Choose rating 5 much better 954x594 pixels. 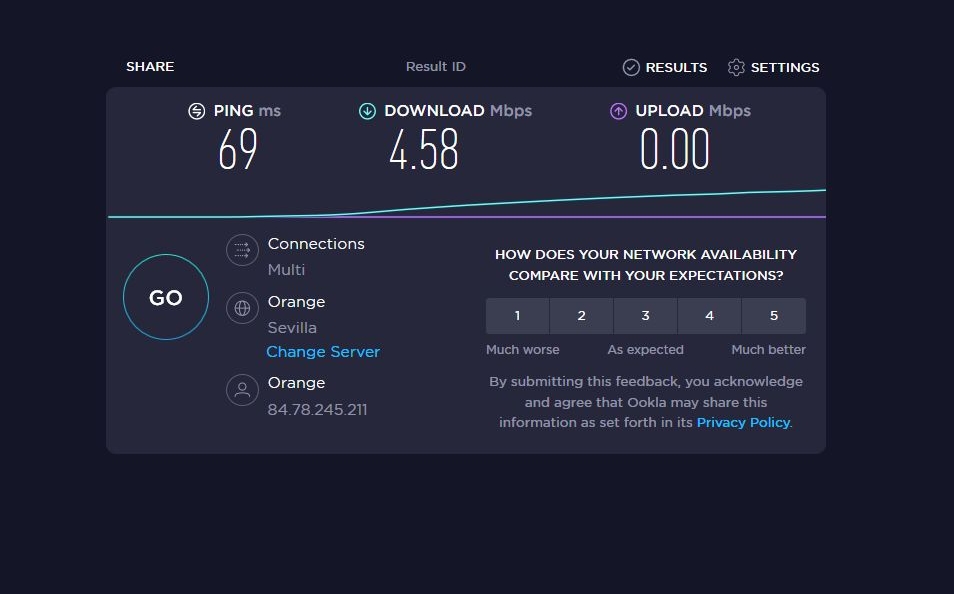(774, 316)
